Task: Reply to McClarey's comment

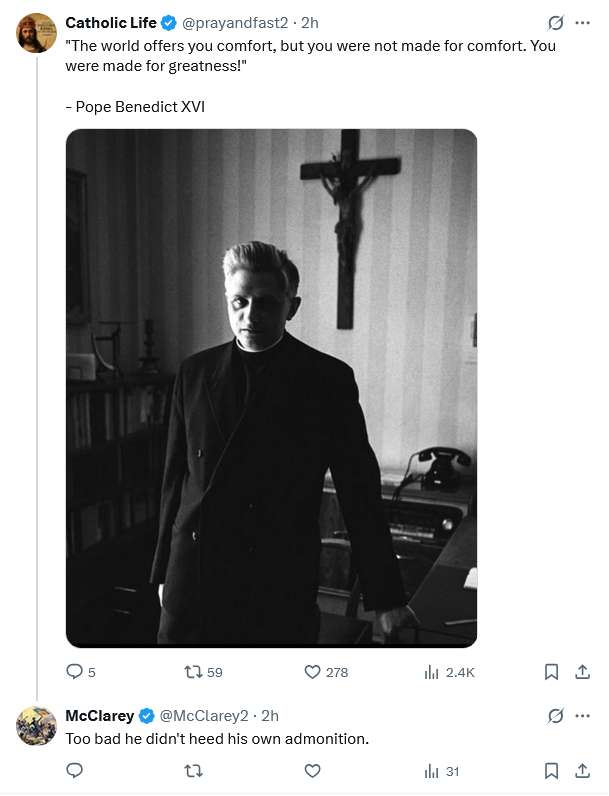Action: tap(74, 771)
